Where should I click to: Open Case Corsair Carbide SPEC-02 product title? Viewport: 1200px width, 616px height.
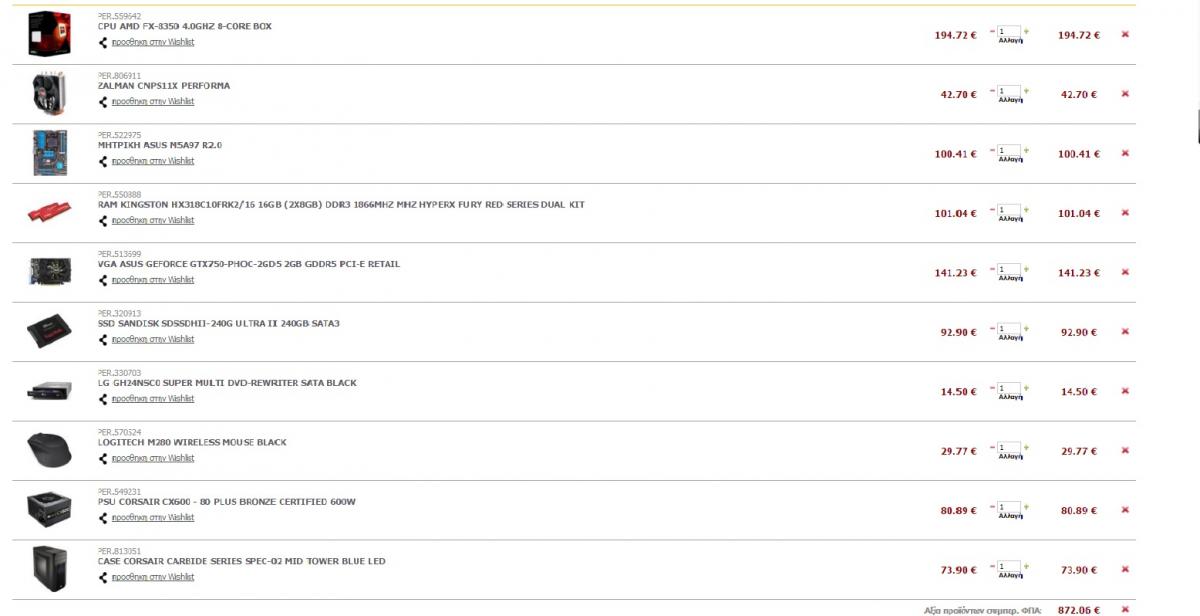coord(242,561)
